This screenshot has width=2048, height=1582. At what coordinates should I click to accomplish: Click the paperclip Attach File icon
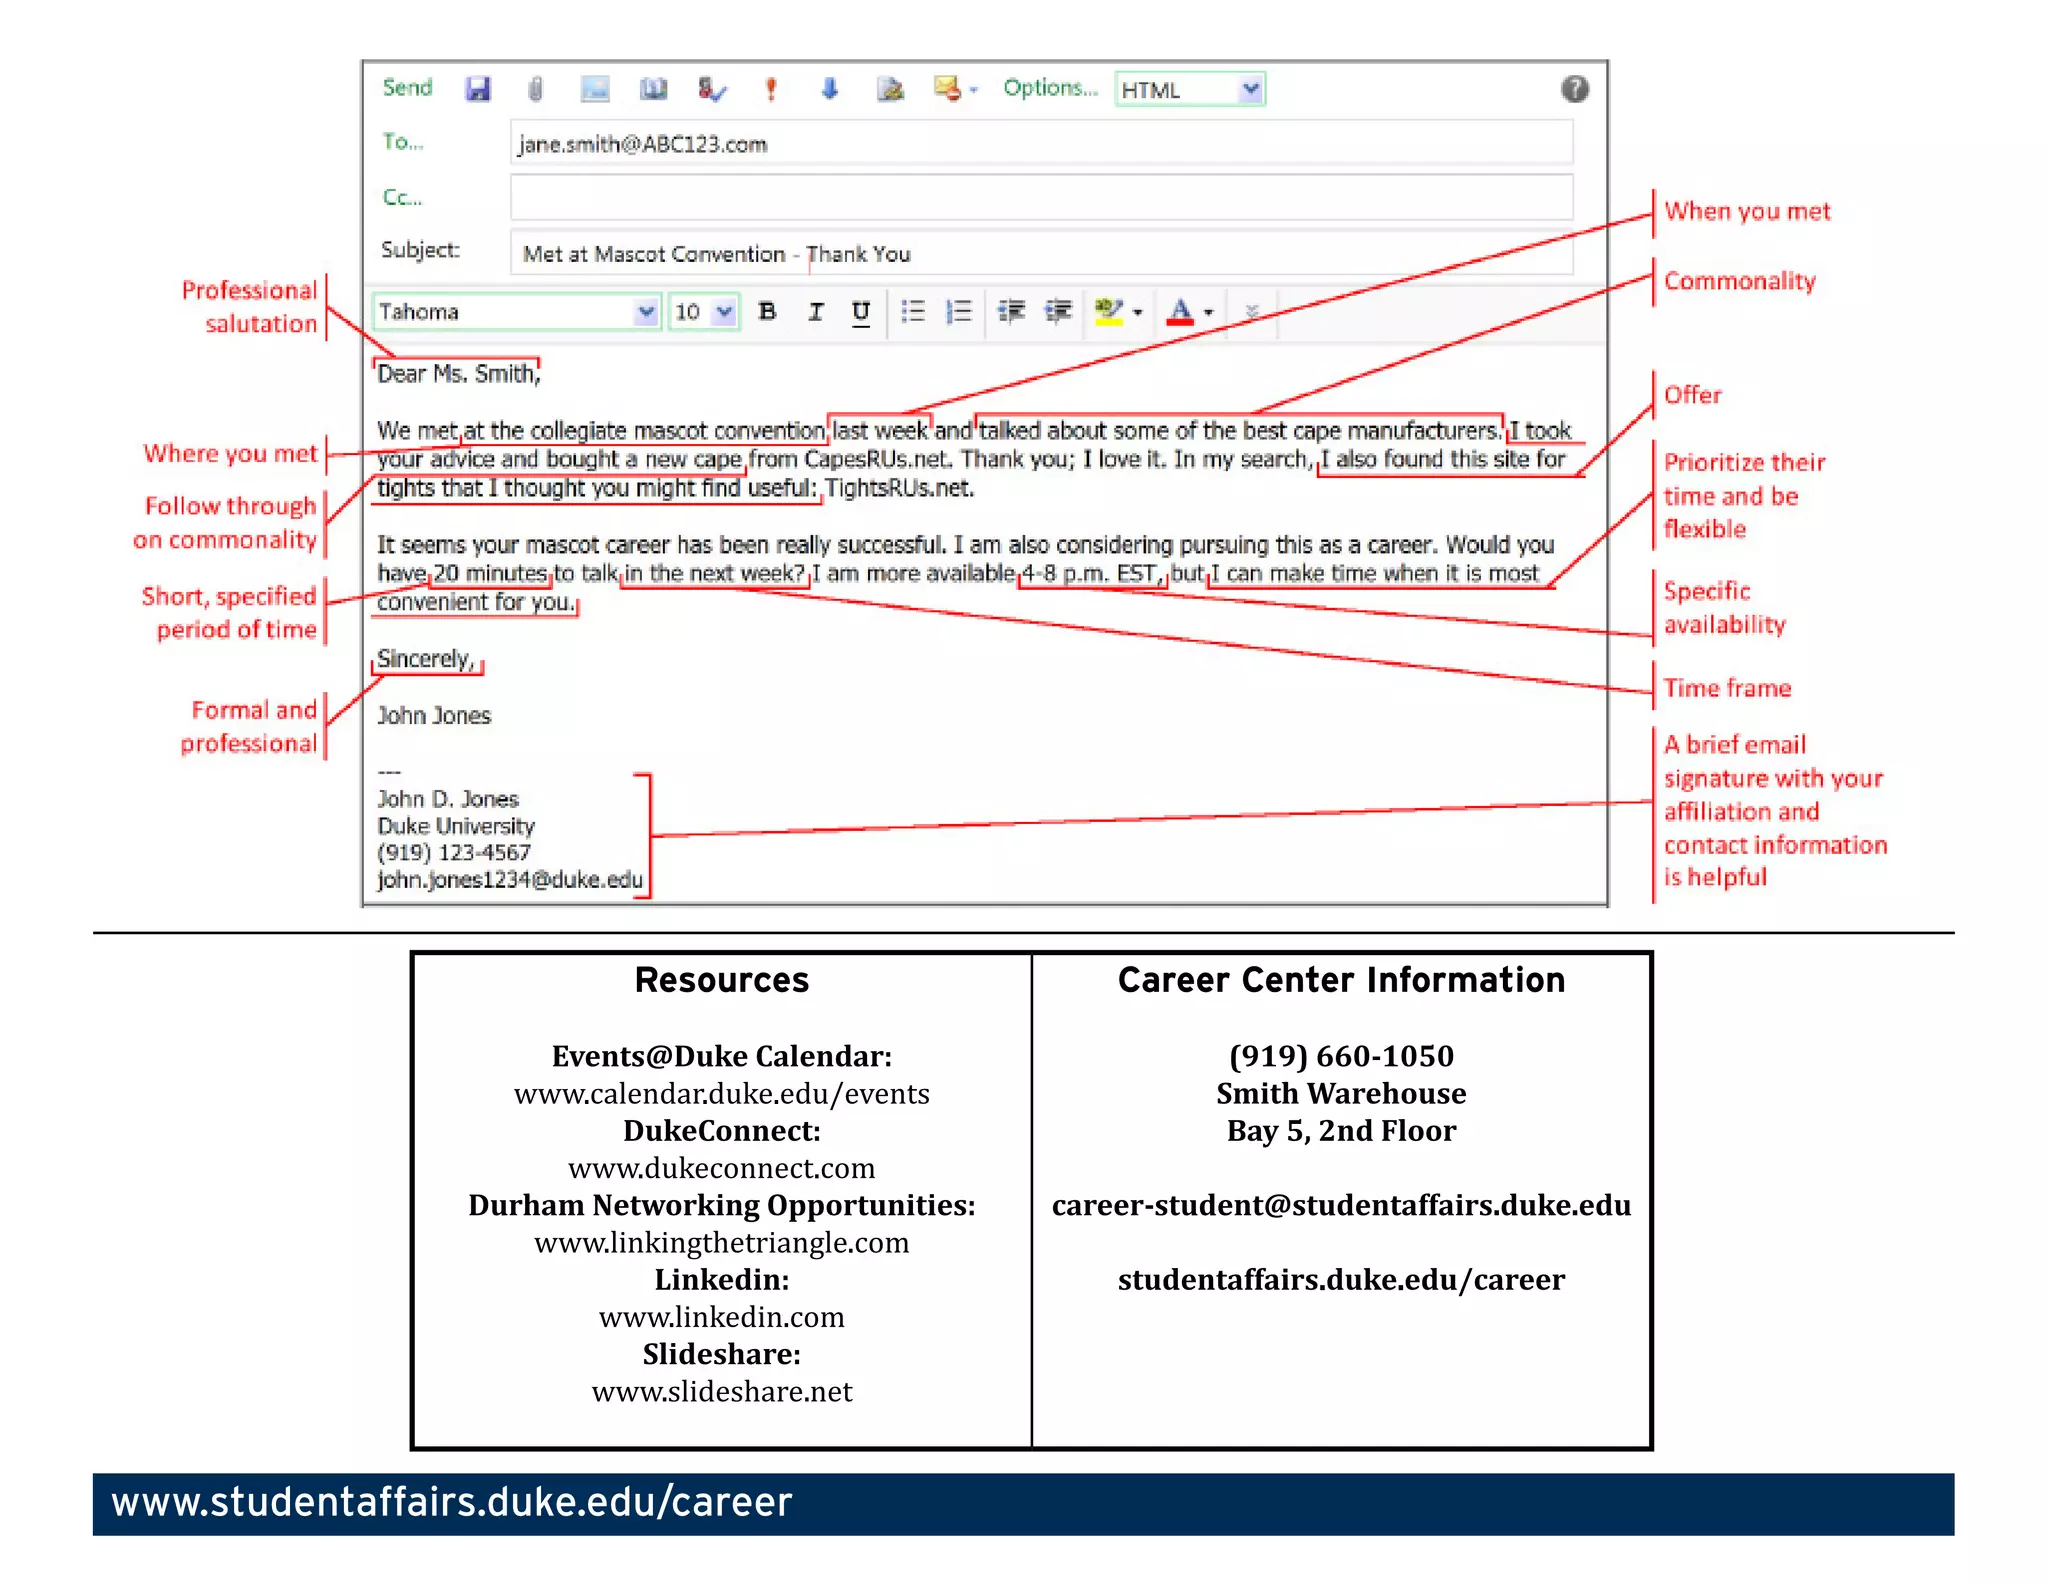click(x=536, y=89)
